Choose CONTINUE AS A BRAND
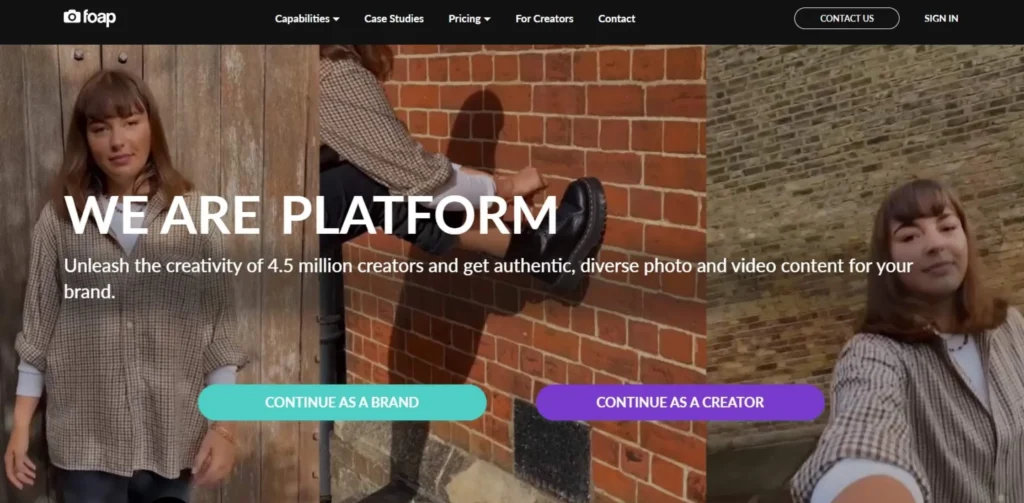Viewport: 1024px width, 503px height. coord(342,402)
